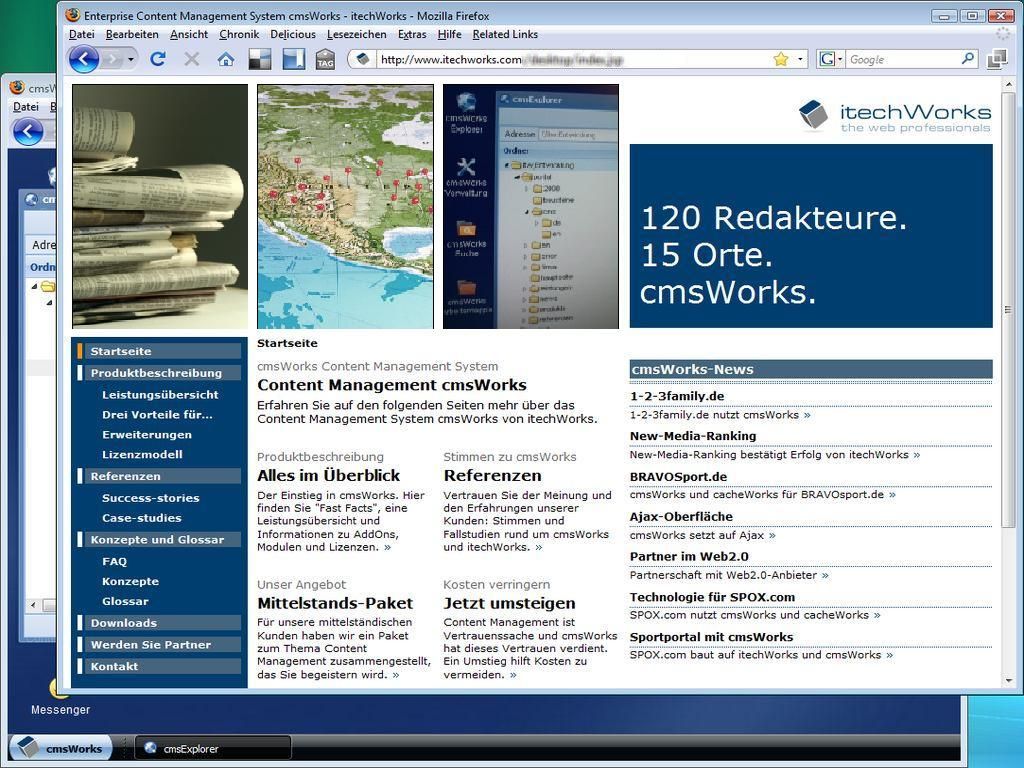1024x768 pixels.
Task: Click the stacked newspapers image
Action: [160, 206]
